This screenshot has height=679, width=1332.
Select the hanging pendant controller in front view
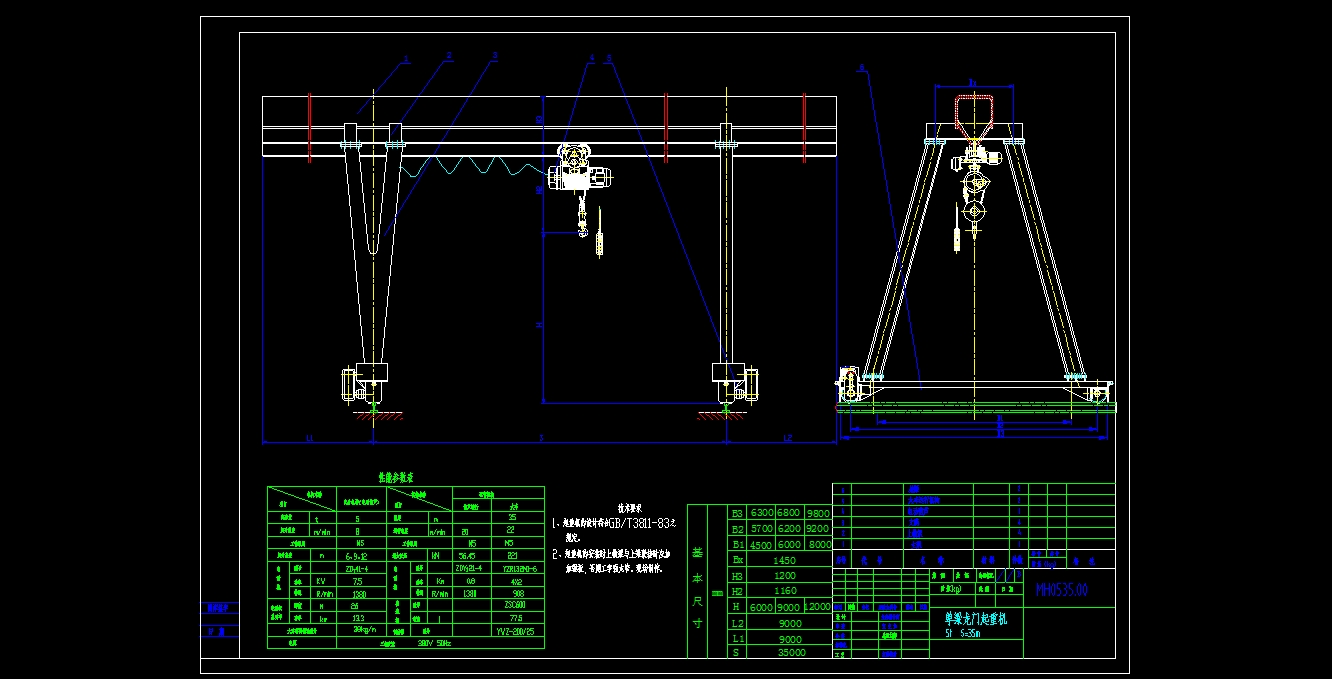click(599, 241)
